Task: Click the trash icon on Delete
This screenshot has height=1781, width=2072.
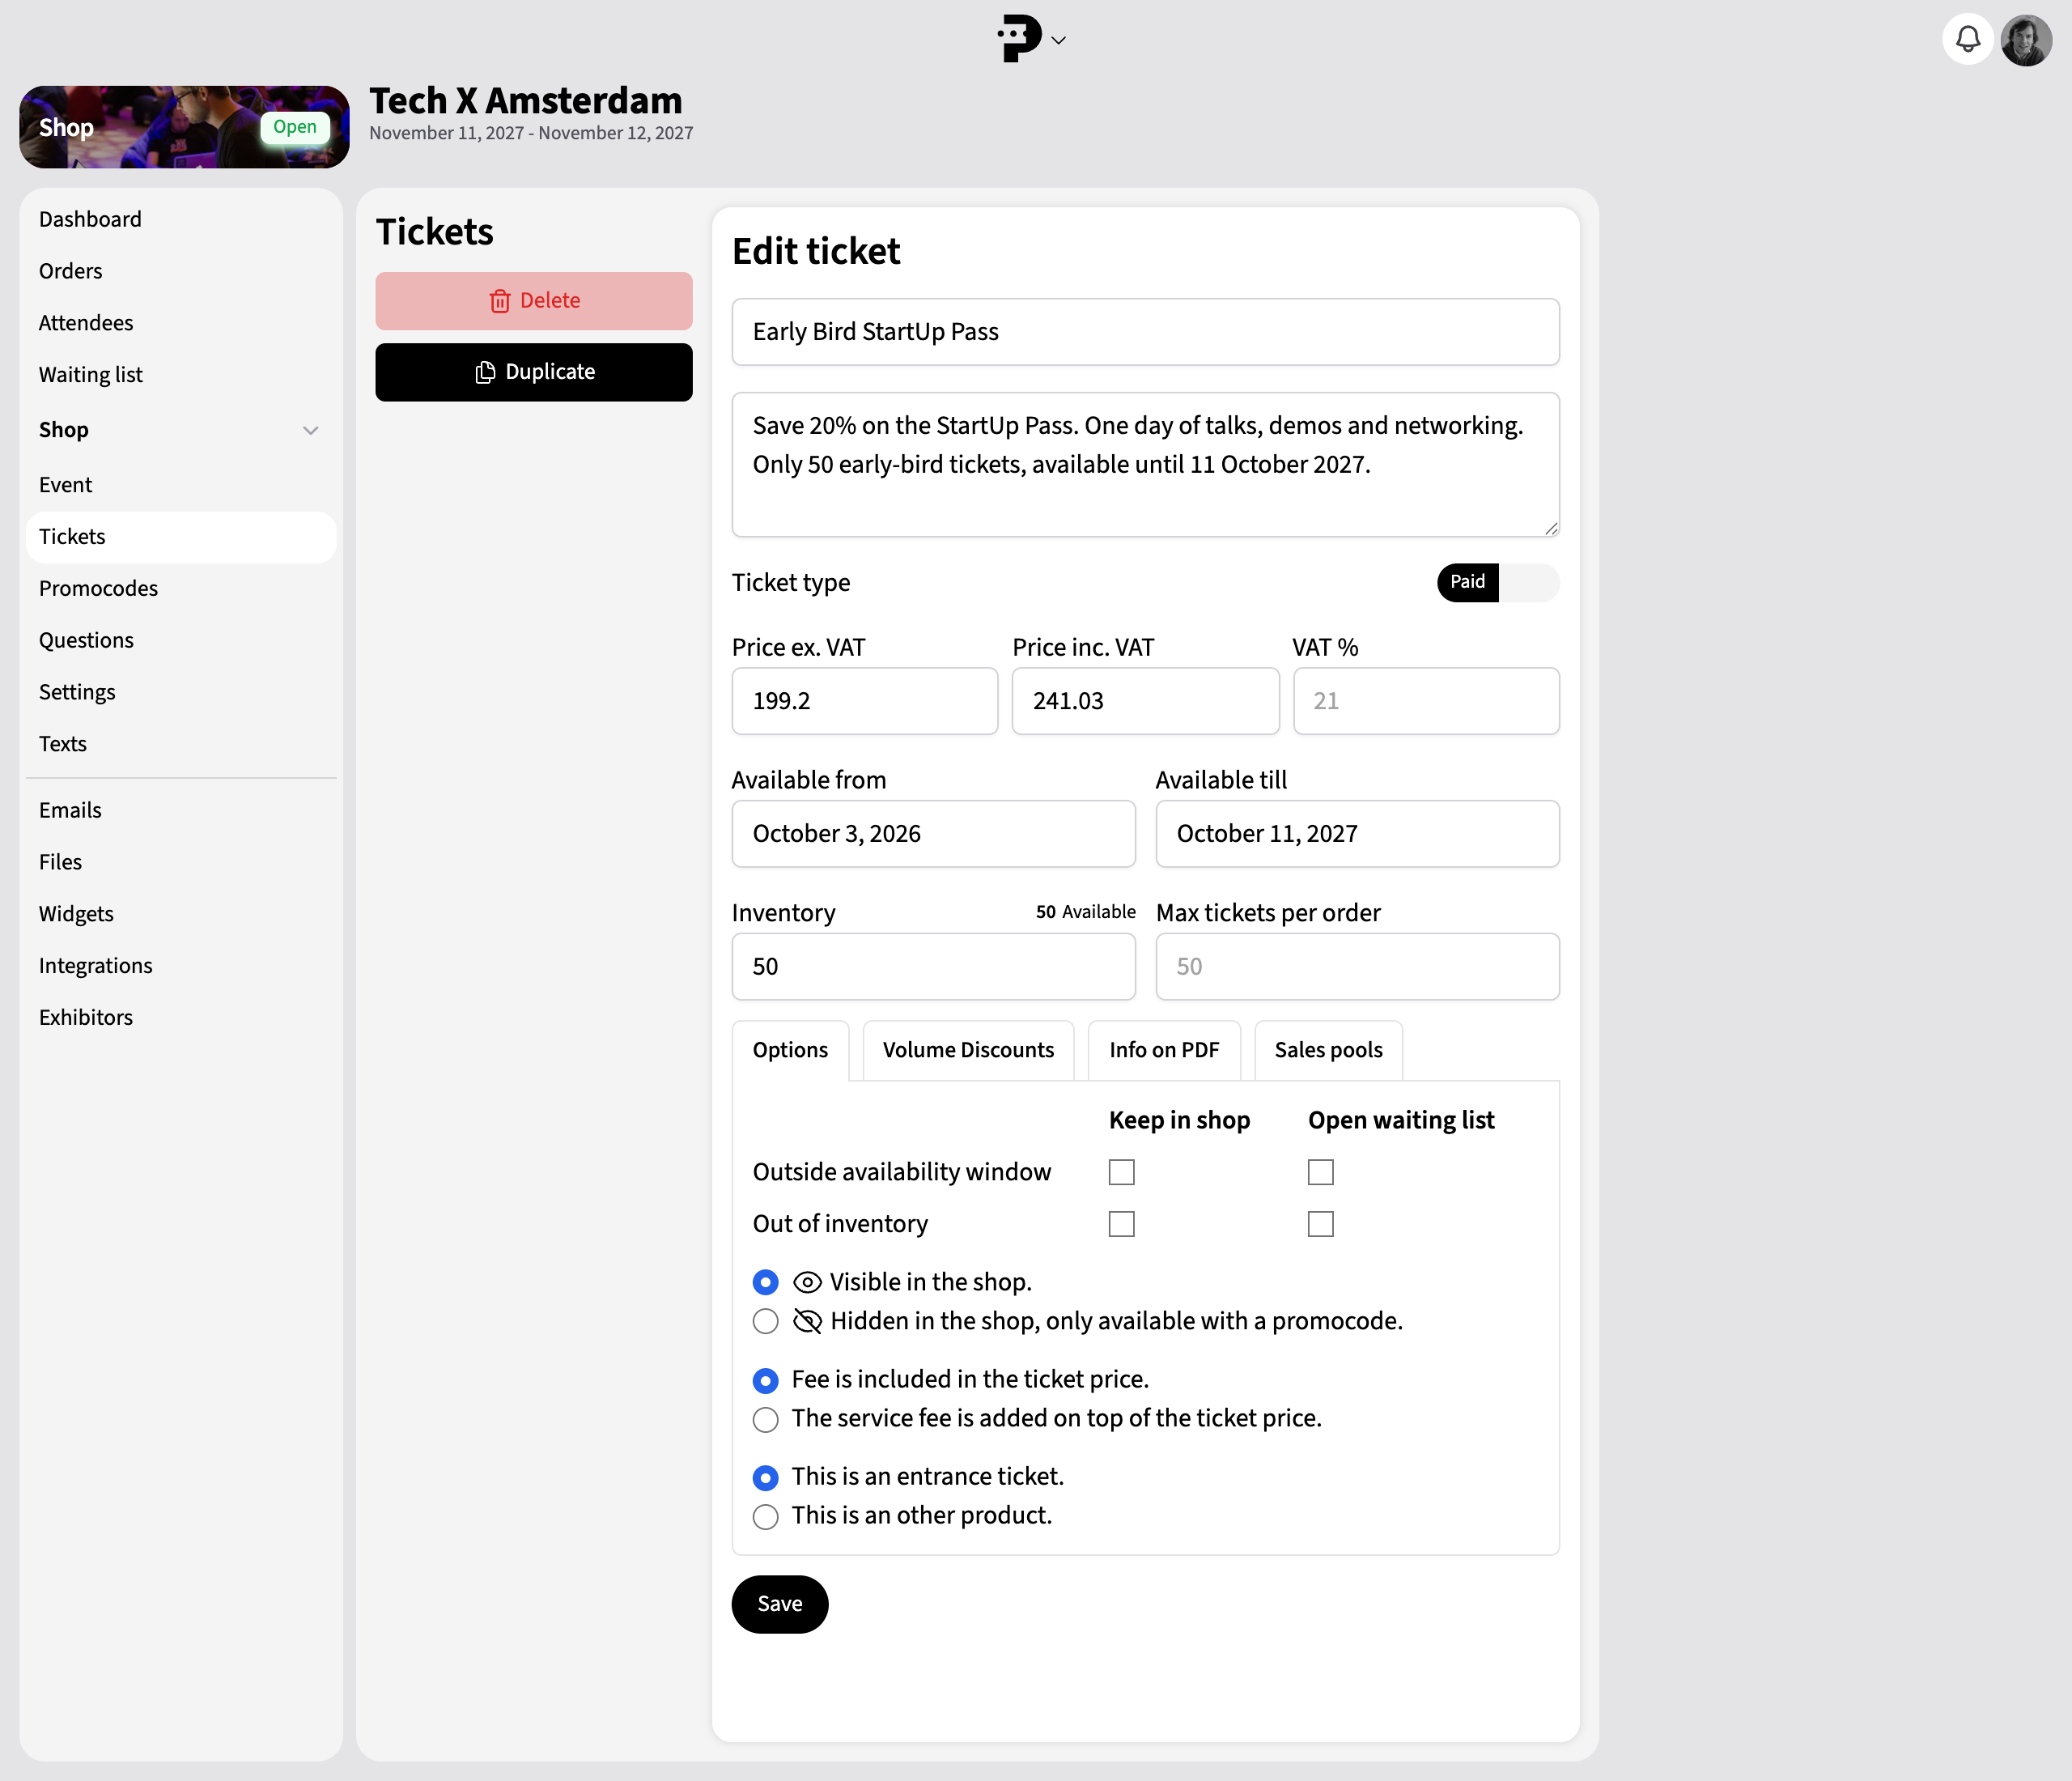Action: click(x=500, y=301)
